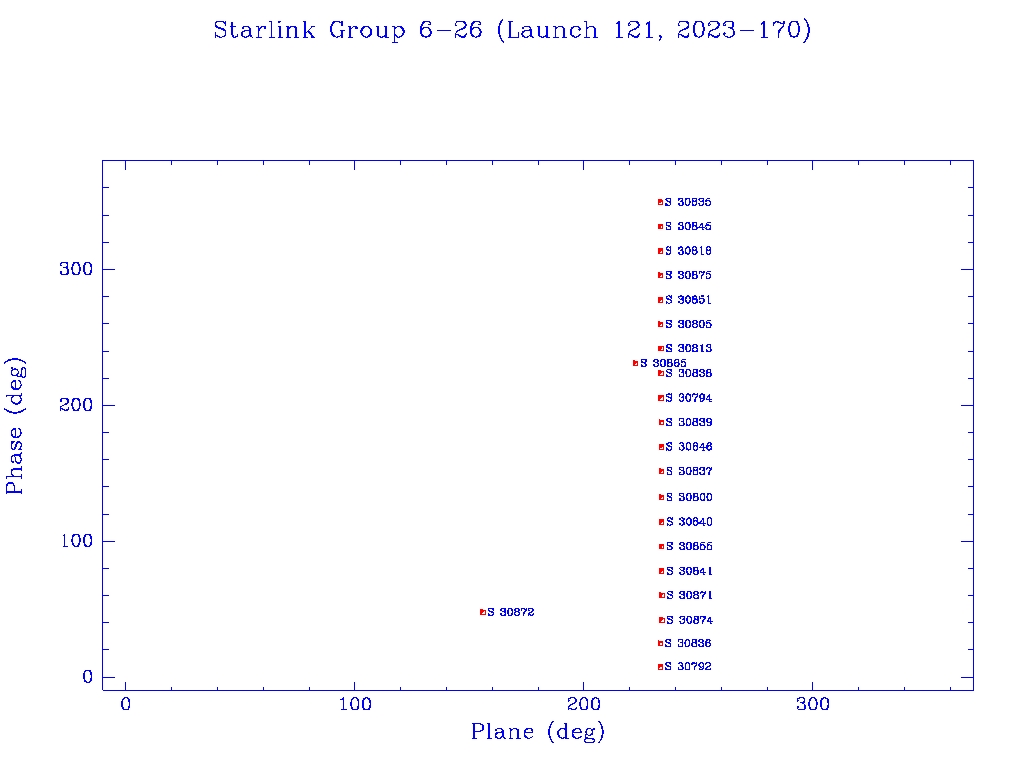Screen dimensions: 1024x768
Task: Click the 300 tick label on Plane axis
Action: pos(812,705)
